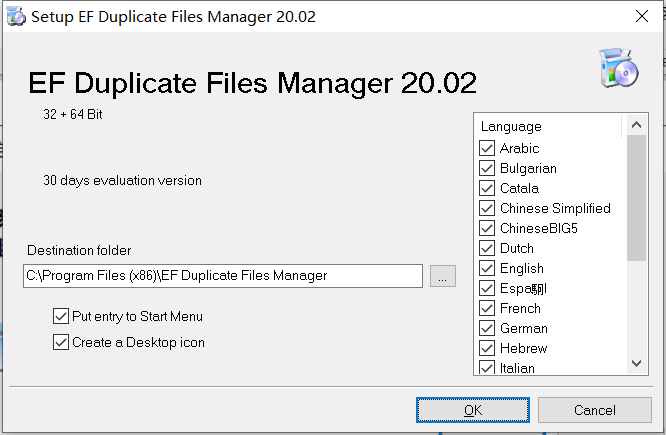Open the browse folder '...' button
666x435 pixels.
tap(443, 276)
